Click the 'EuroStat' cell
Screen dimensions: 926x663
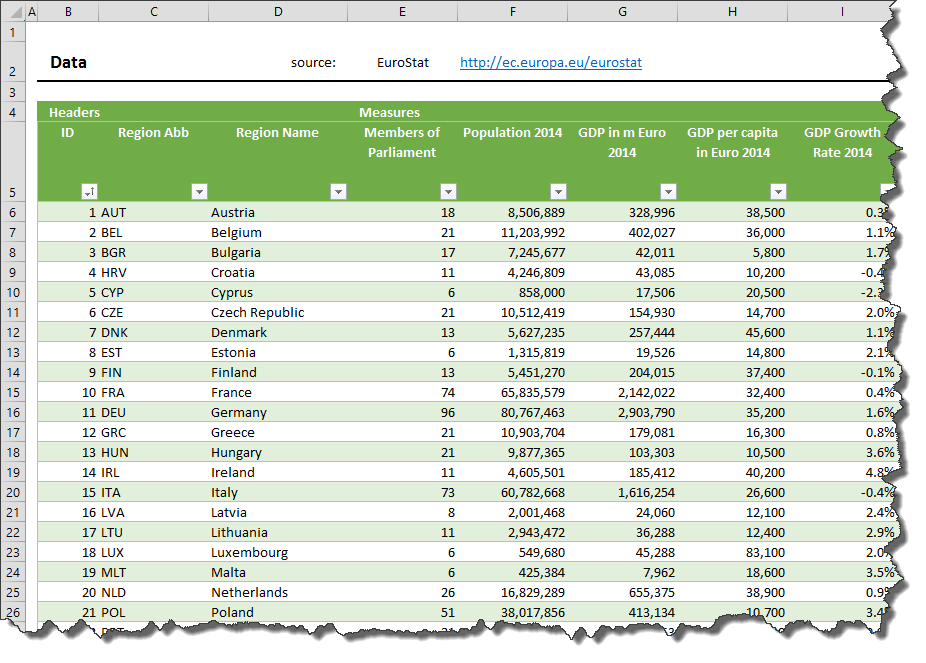(403, 63)
